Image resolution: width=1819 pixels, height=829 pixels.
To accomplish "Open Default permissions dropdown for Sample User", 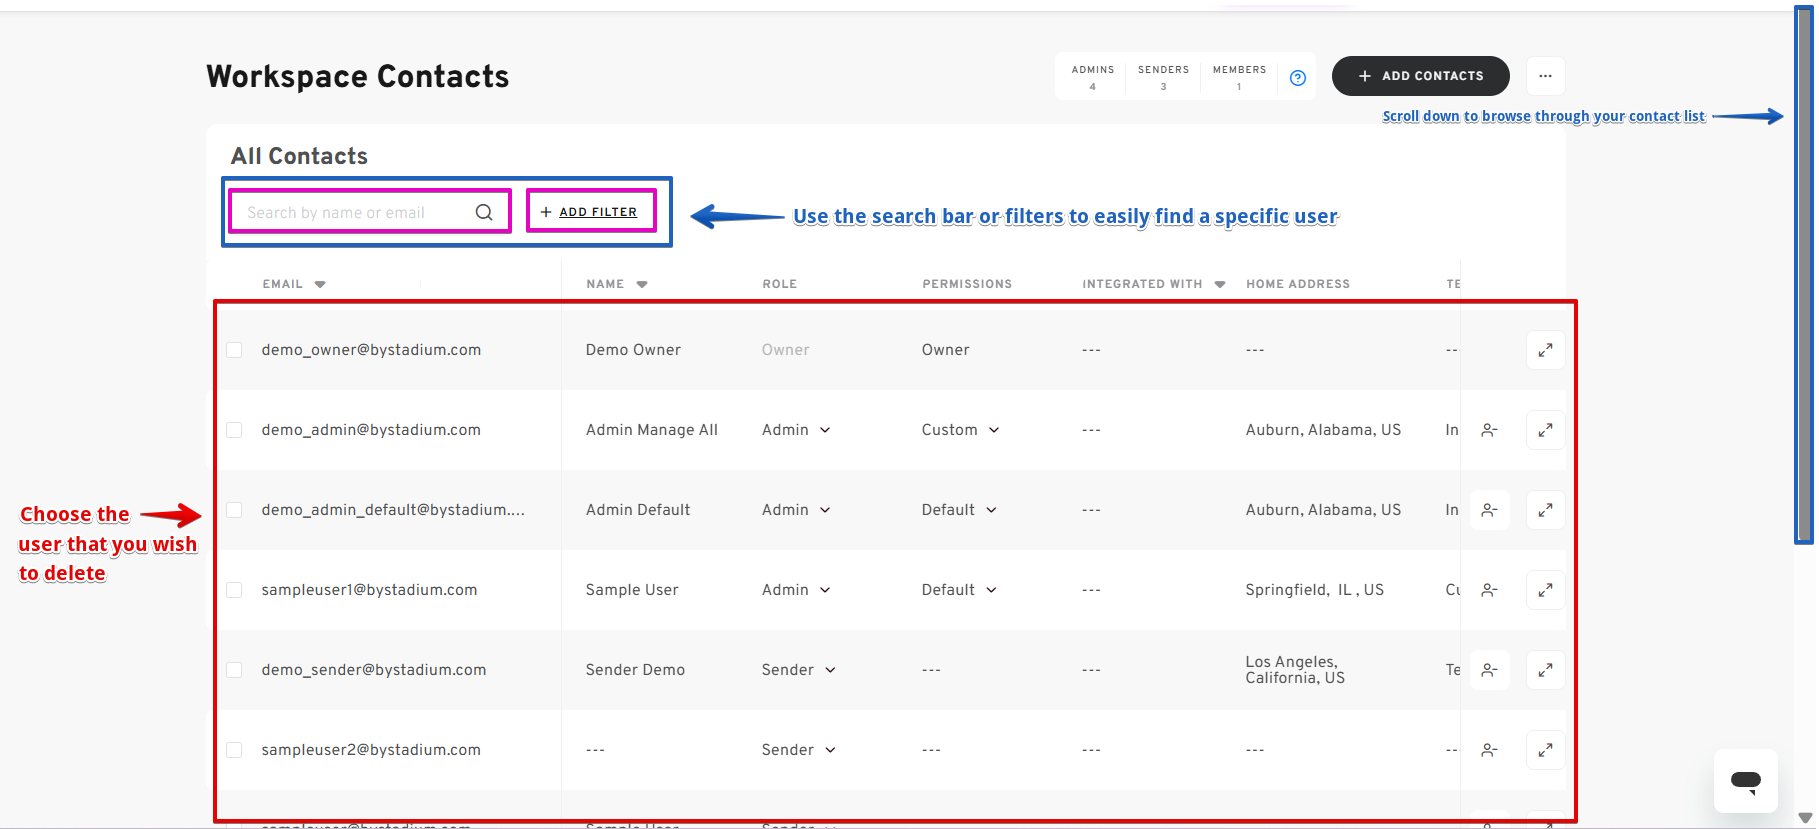I will pos(959,590).
